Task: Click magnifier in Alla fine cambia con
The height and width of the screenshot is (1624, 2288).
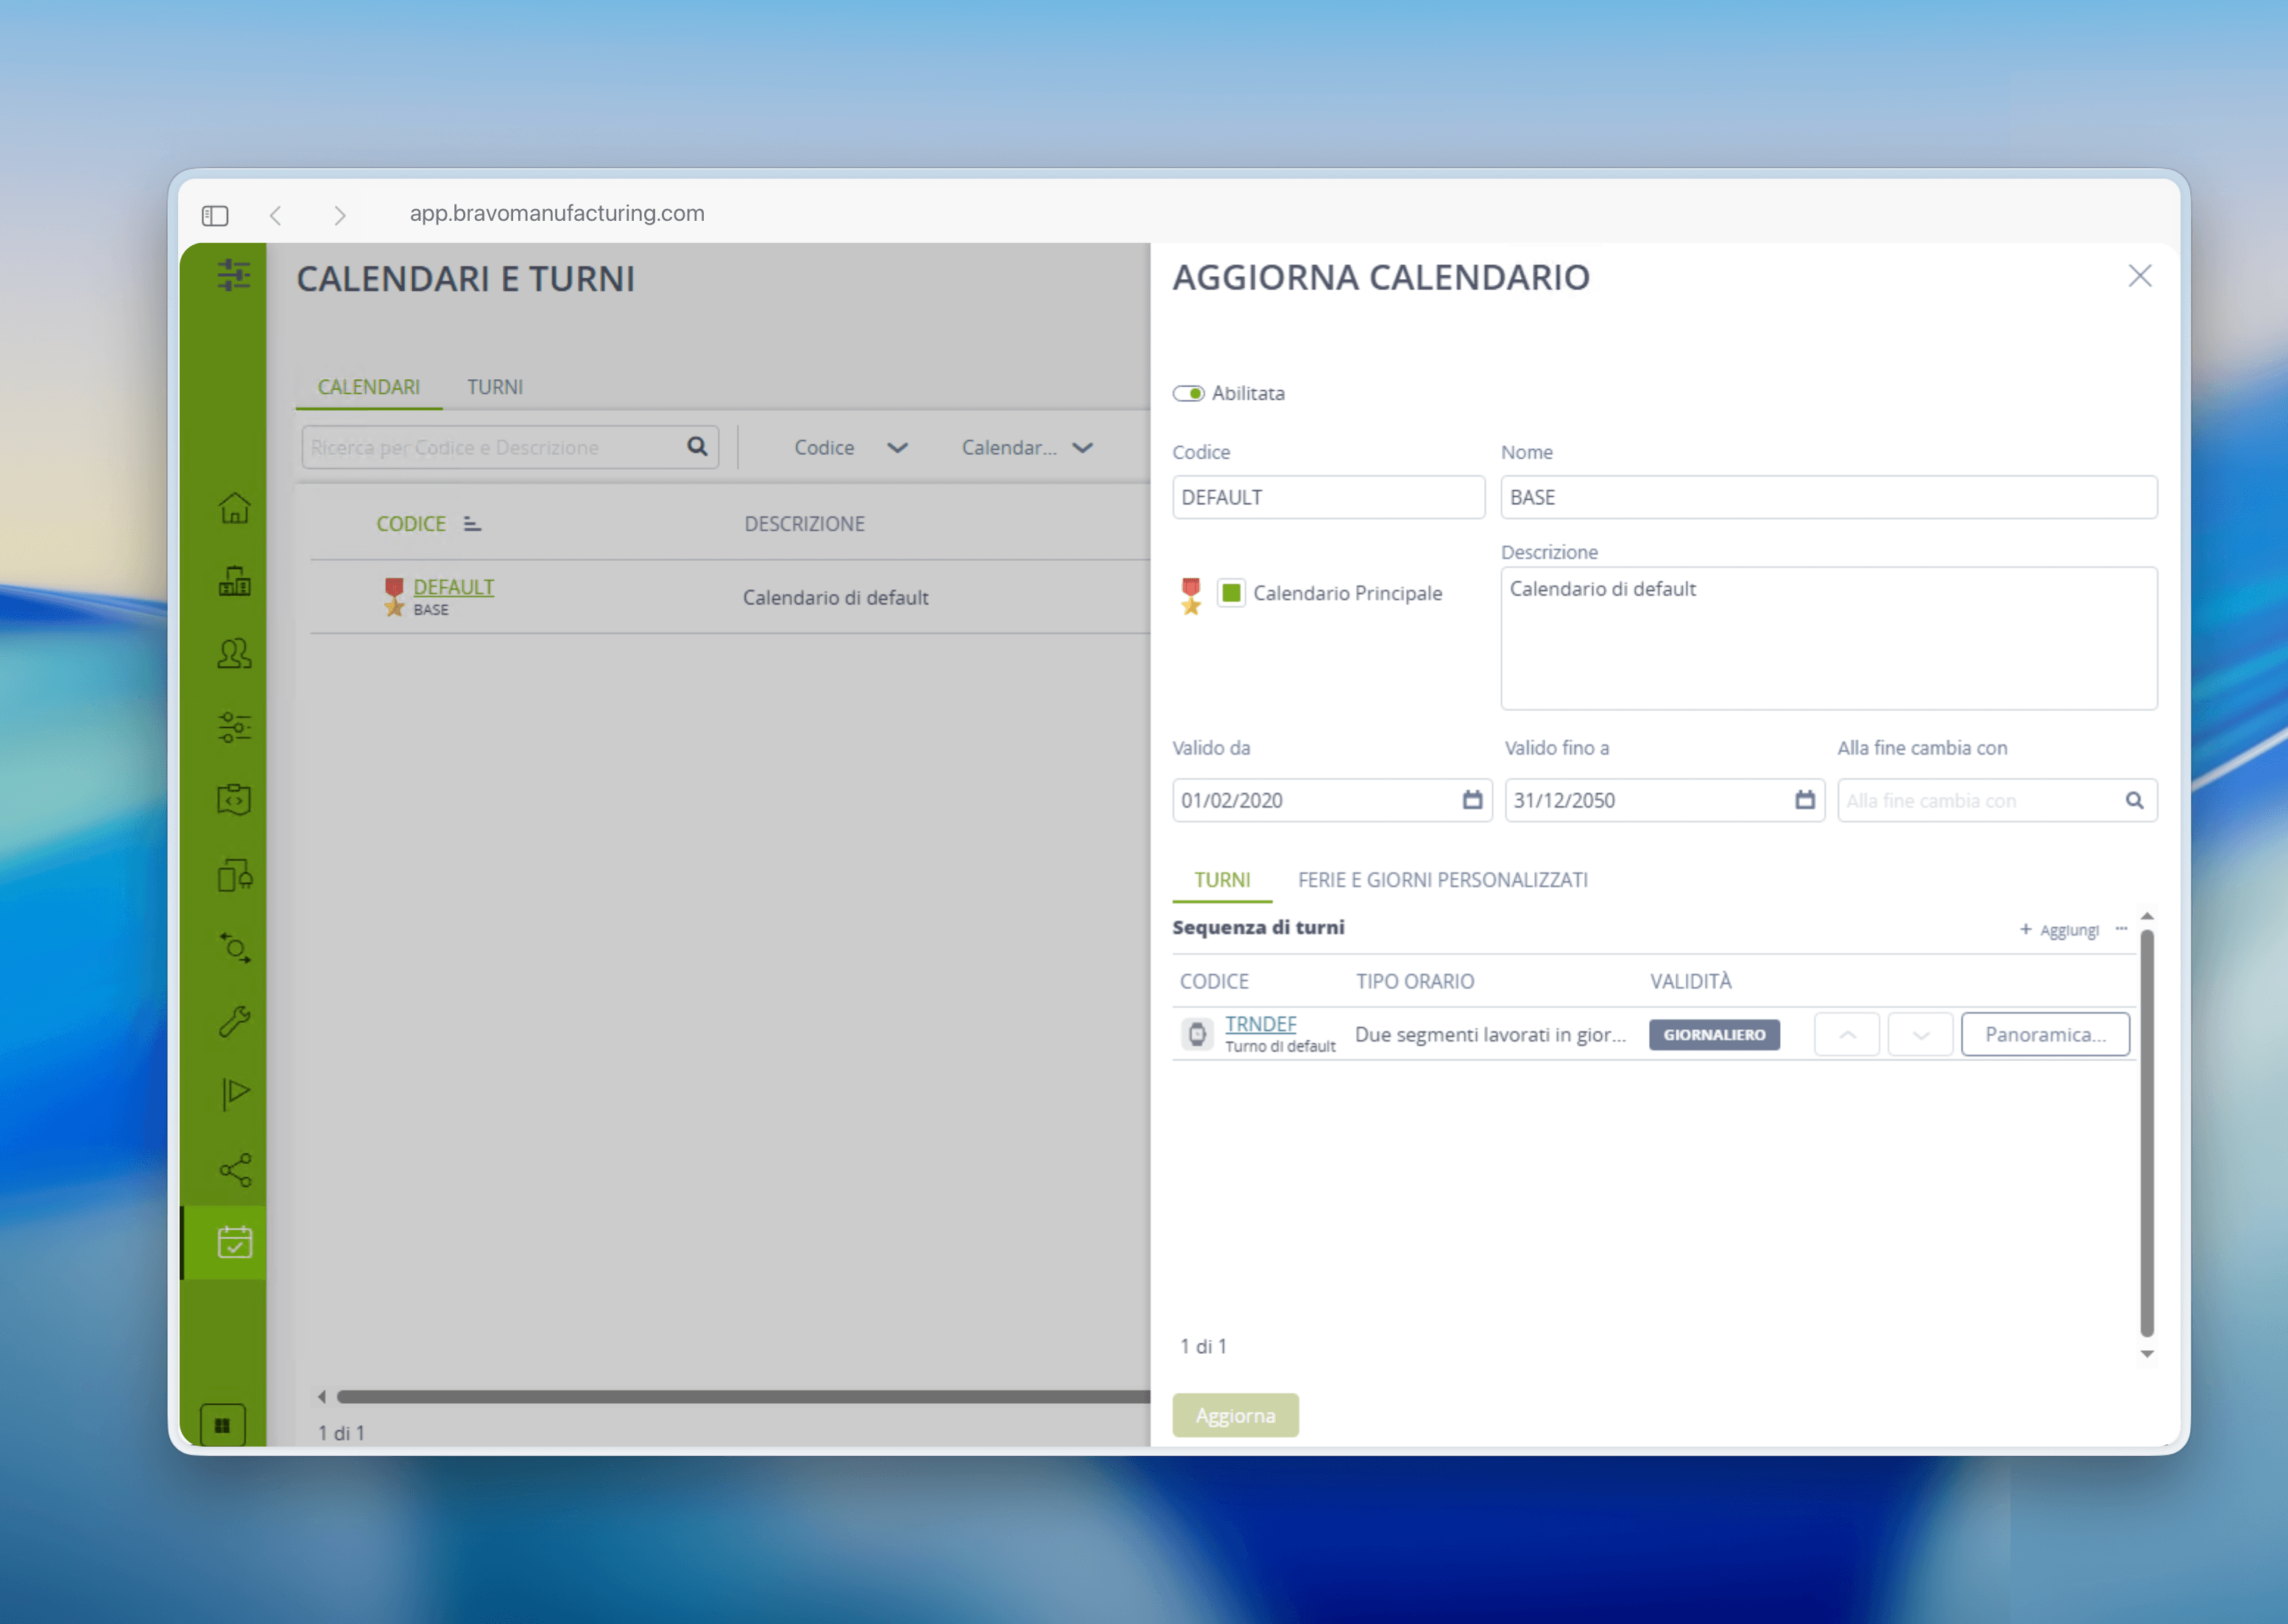Action: [2134, 800]
